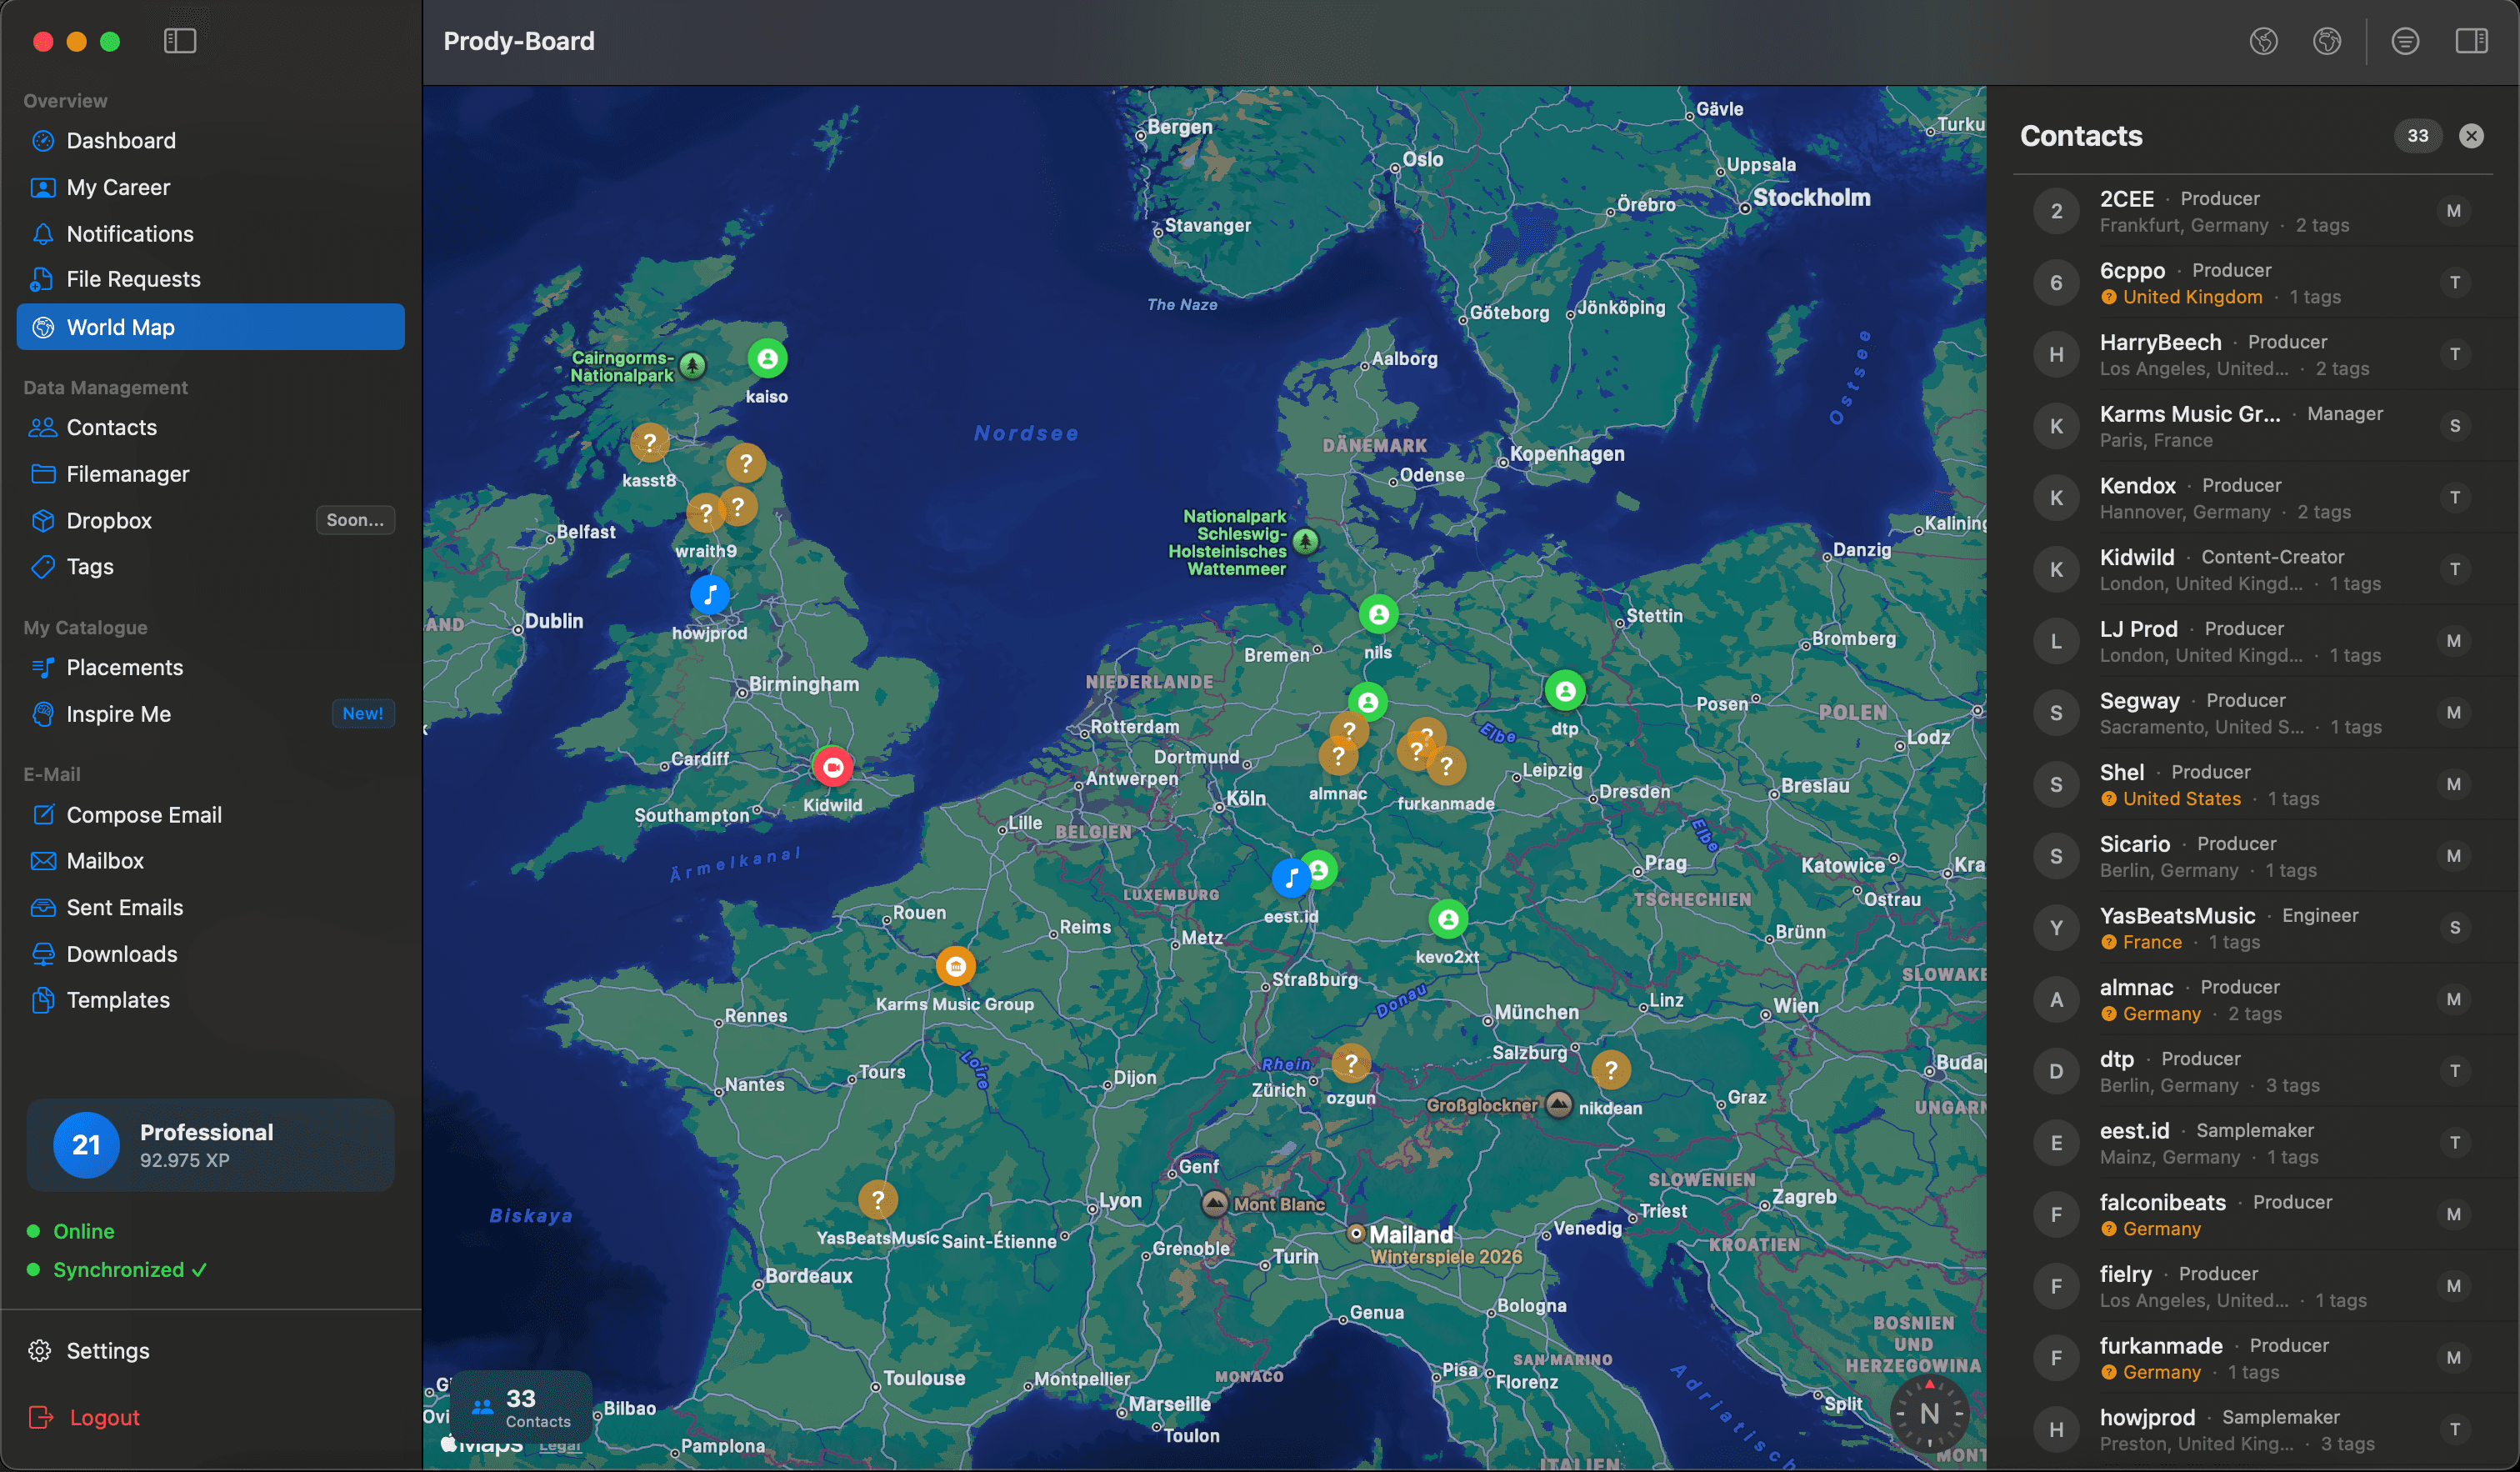The width and height of the screenshot is (2520, 1472).
Task: Click the kaiso contact pin in Scotland
Action: 767,357
